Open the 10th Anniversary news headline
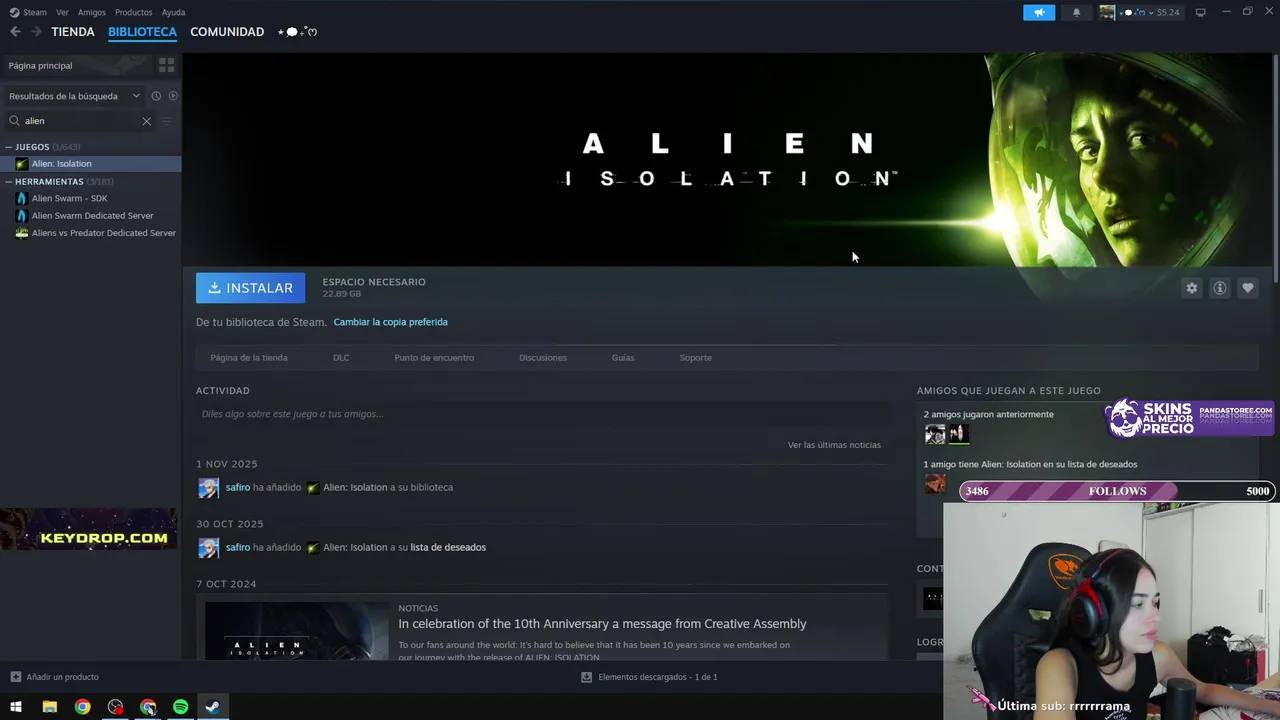 point(602,624)
